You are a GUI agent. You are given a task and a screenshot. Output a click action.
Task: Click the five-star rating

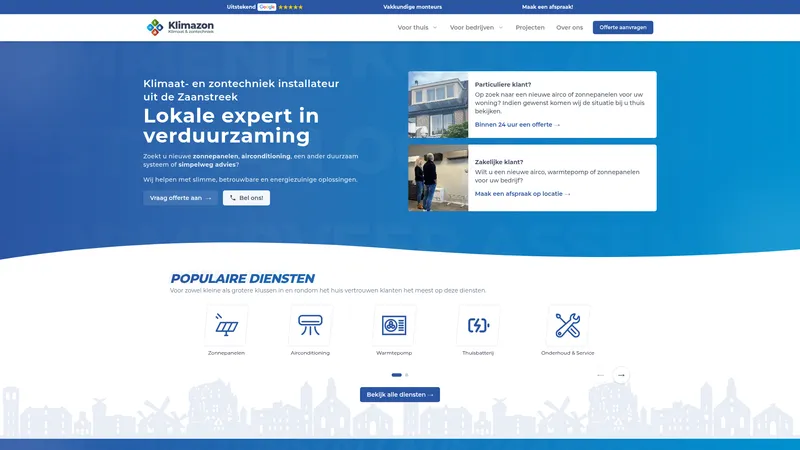tap(290, 7)
